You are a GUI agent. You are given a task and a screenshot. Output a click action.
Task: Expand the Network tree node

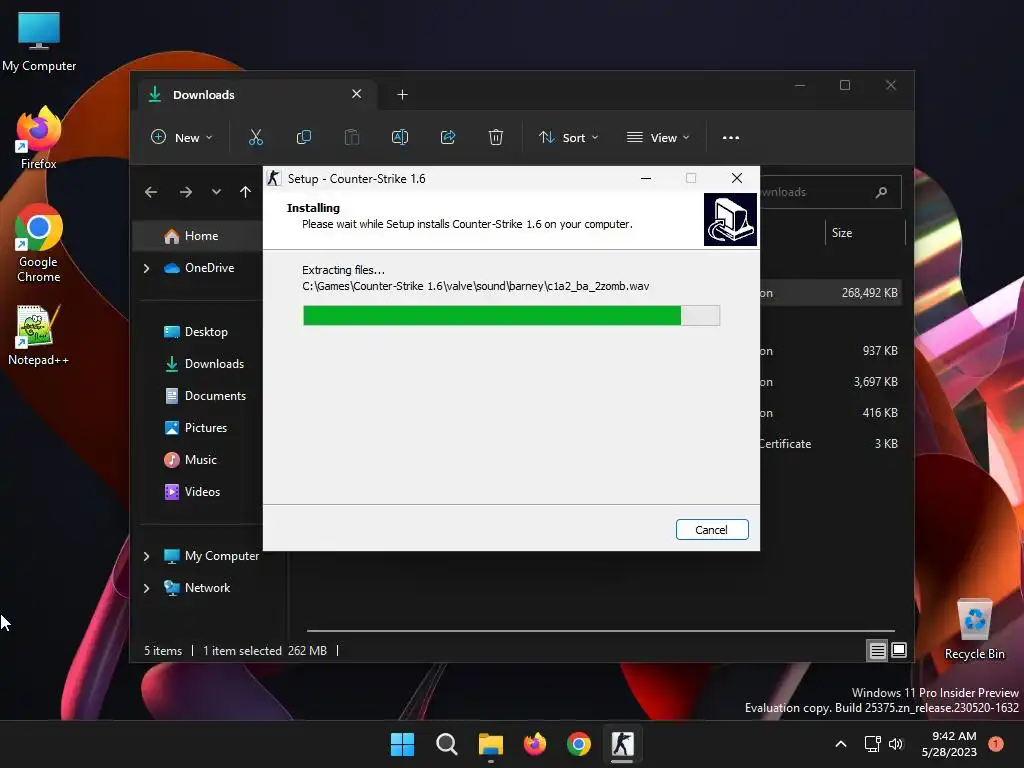[x=146, y=588]
